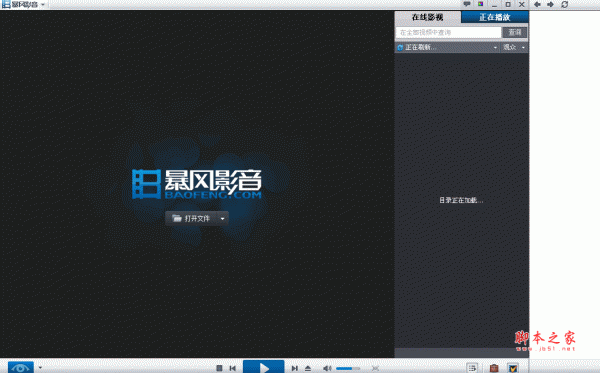Focus the video search input field
This screenshot has height=373, width=600.
point(448,33)
